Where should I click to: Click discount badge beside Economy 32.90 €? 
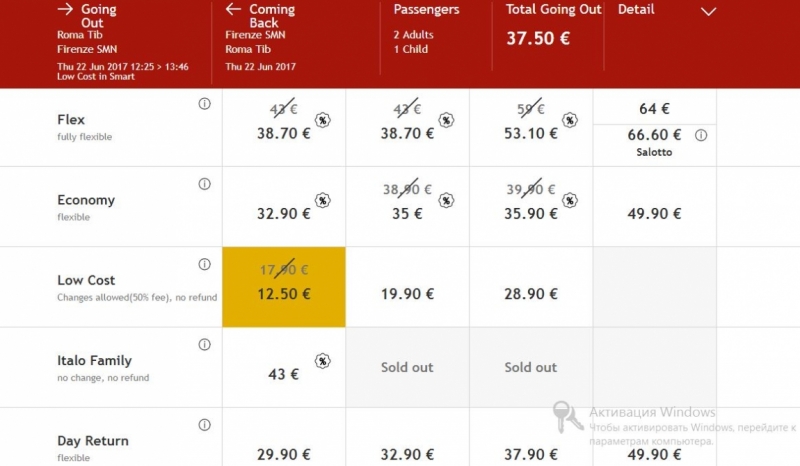click(322, 201)
